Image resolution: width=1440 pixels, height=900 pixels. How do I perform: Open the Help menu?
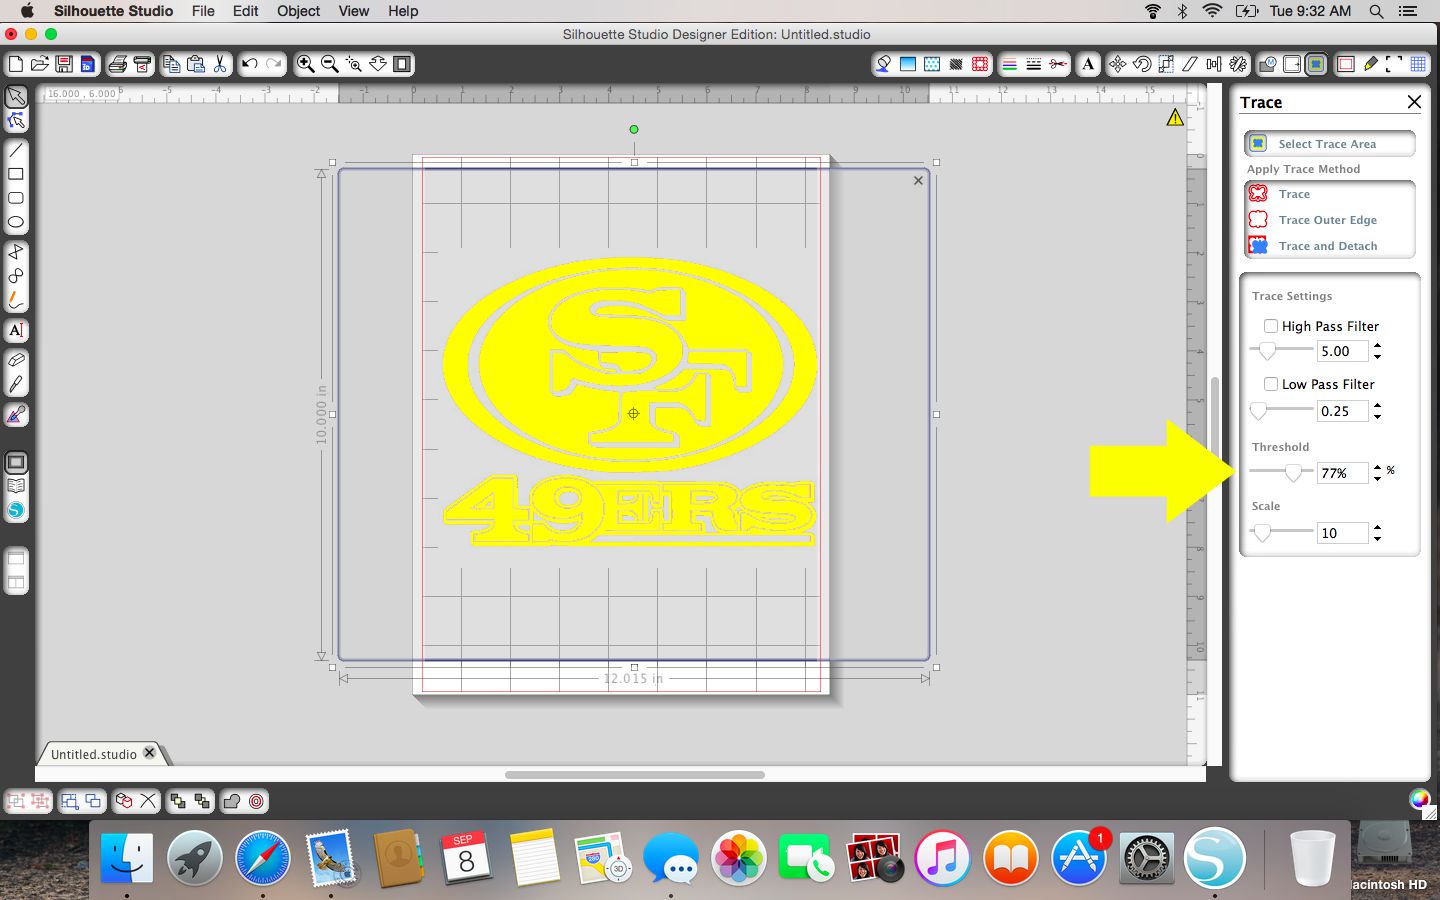coord(403,11)
